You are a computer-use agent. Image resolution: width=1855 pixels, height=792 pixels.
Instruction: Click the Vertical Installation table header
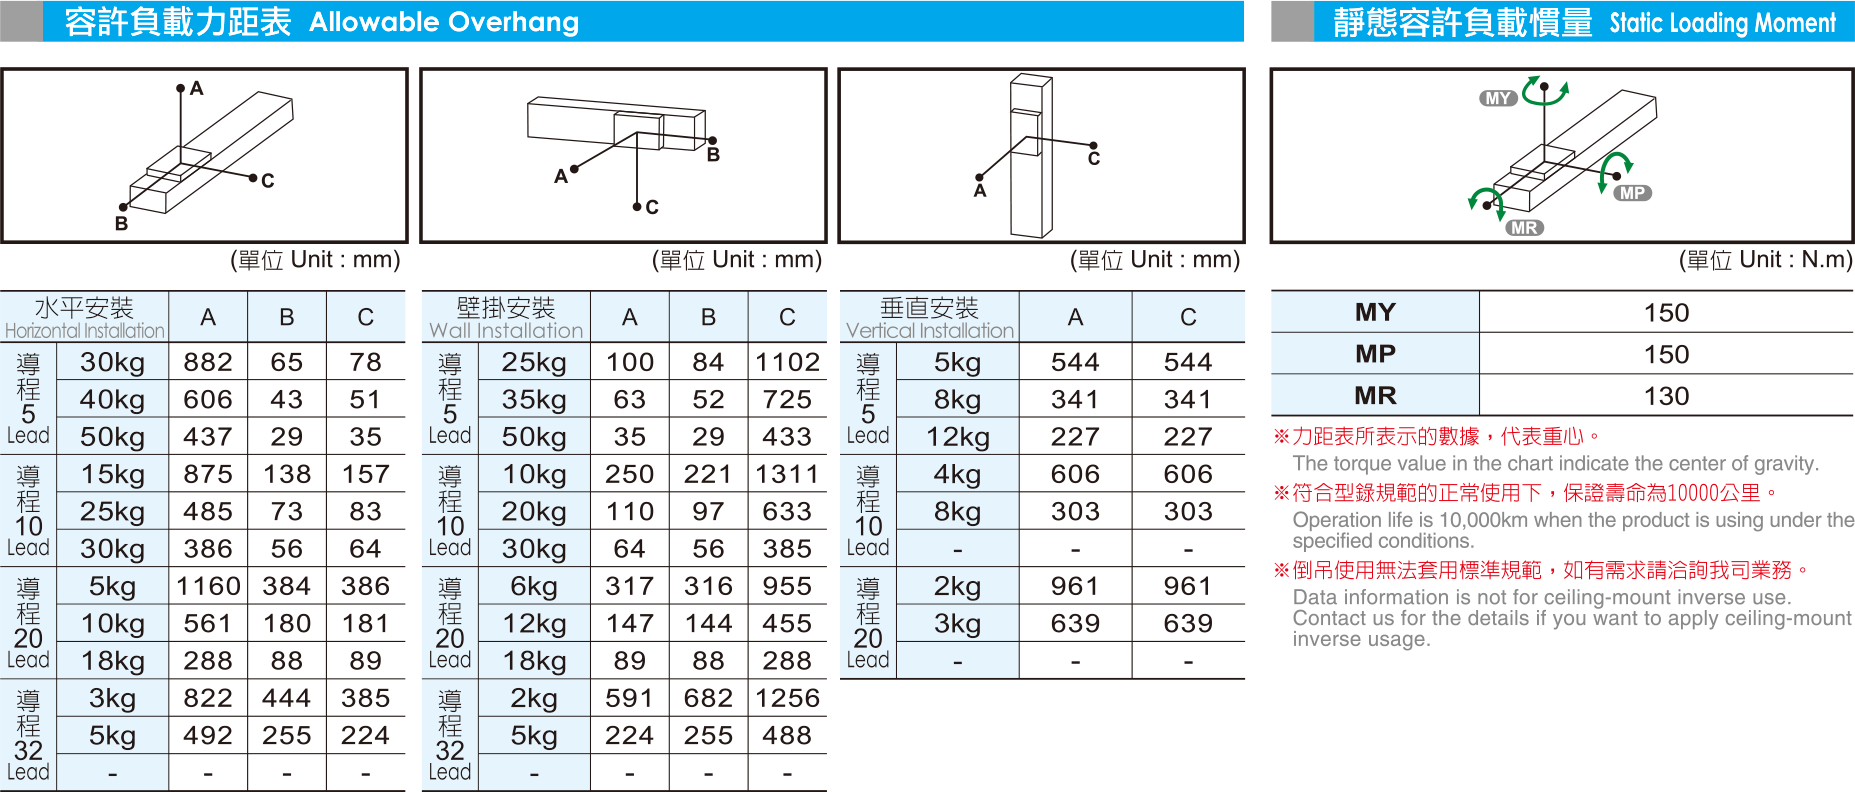(929, 317)
